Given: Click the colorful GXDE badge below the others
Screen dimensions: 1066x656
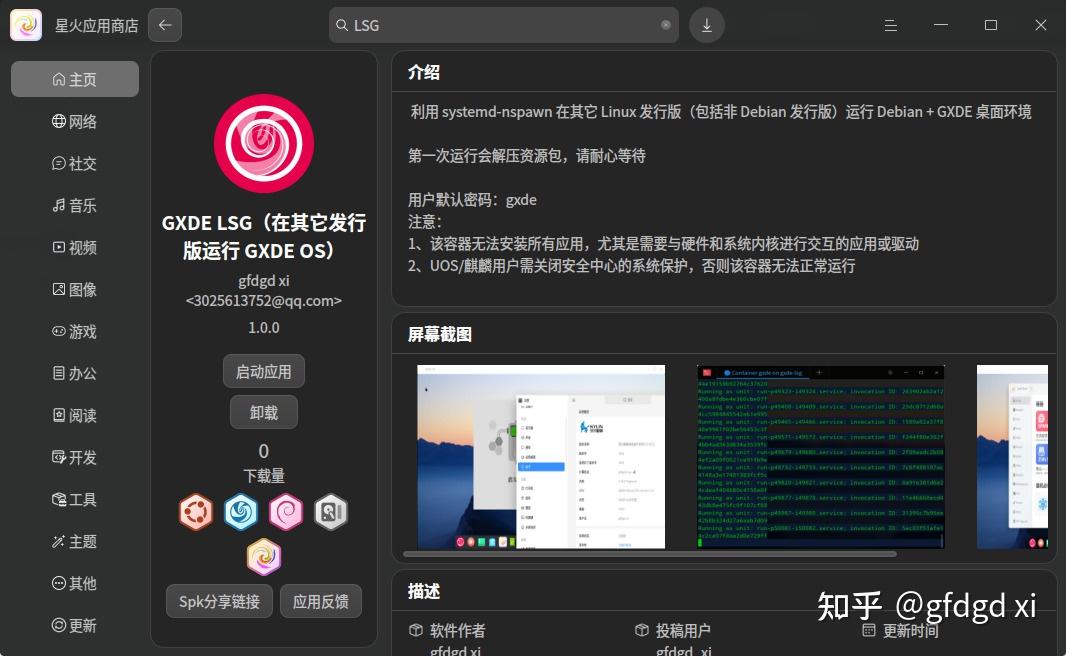Looking at the screenshot, I should pos(263,556).
